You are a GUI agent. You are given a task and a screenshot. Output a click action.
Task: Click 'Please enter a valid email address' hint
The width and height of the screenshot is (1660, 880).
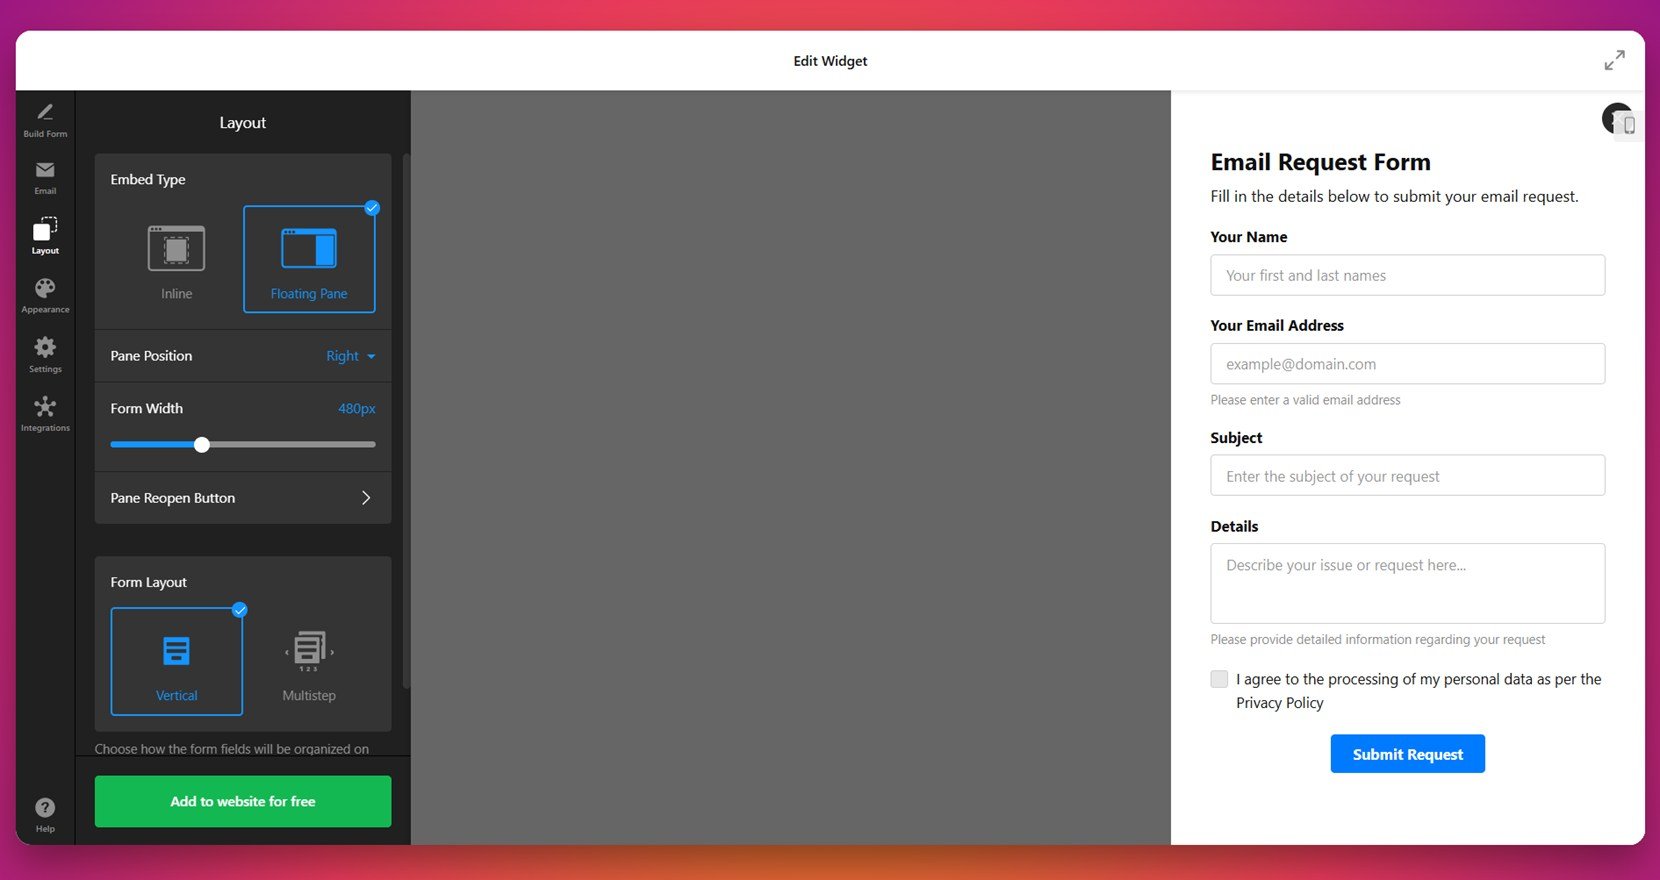click(x=1305, y=400)
